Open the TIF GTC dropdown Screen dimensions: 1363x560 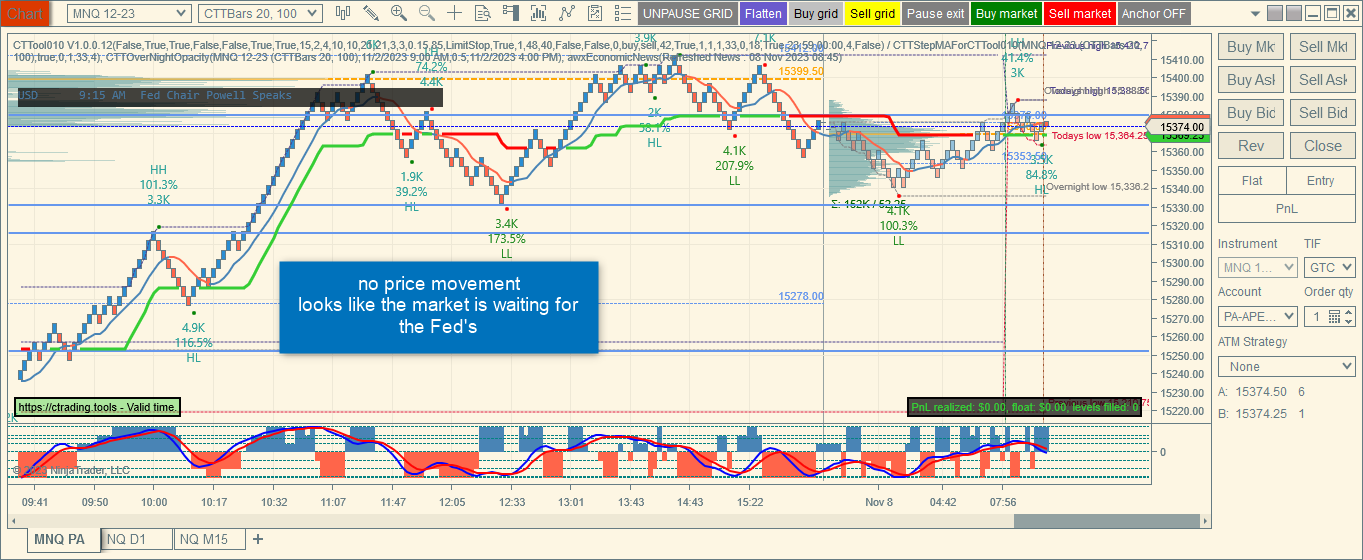pos(1329,267)
